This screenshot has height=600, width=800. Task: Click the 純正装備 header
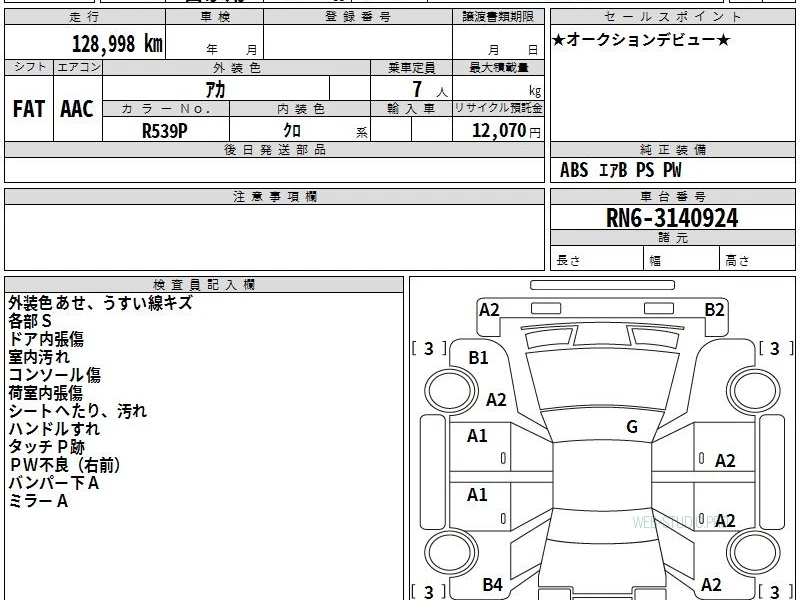tap(672, 150)
